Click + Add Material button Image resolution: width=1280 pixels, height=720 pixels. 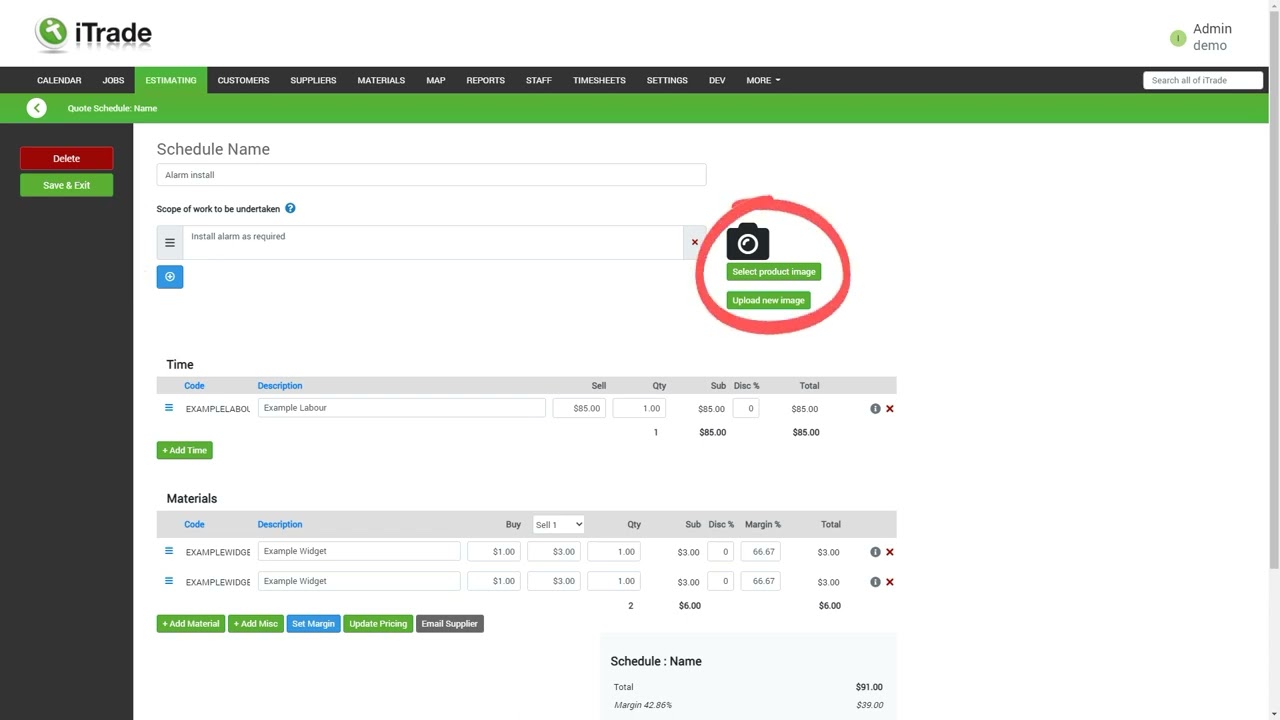pyautogui.click(x=191, y=624)
